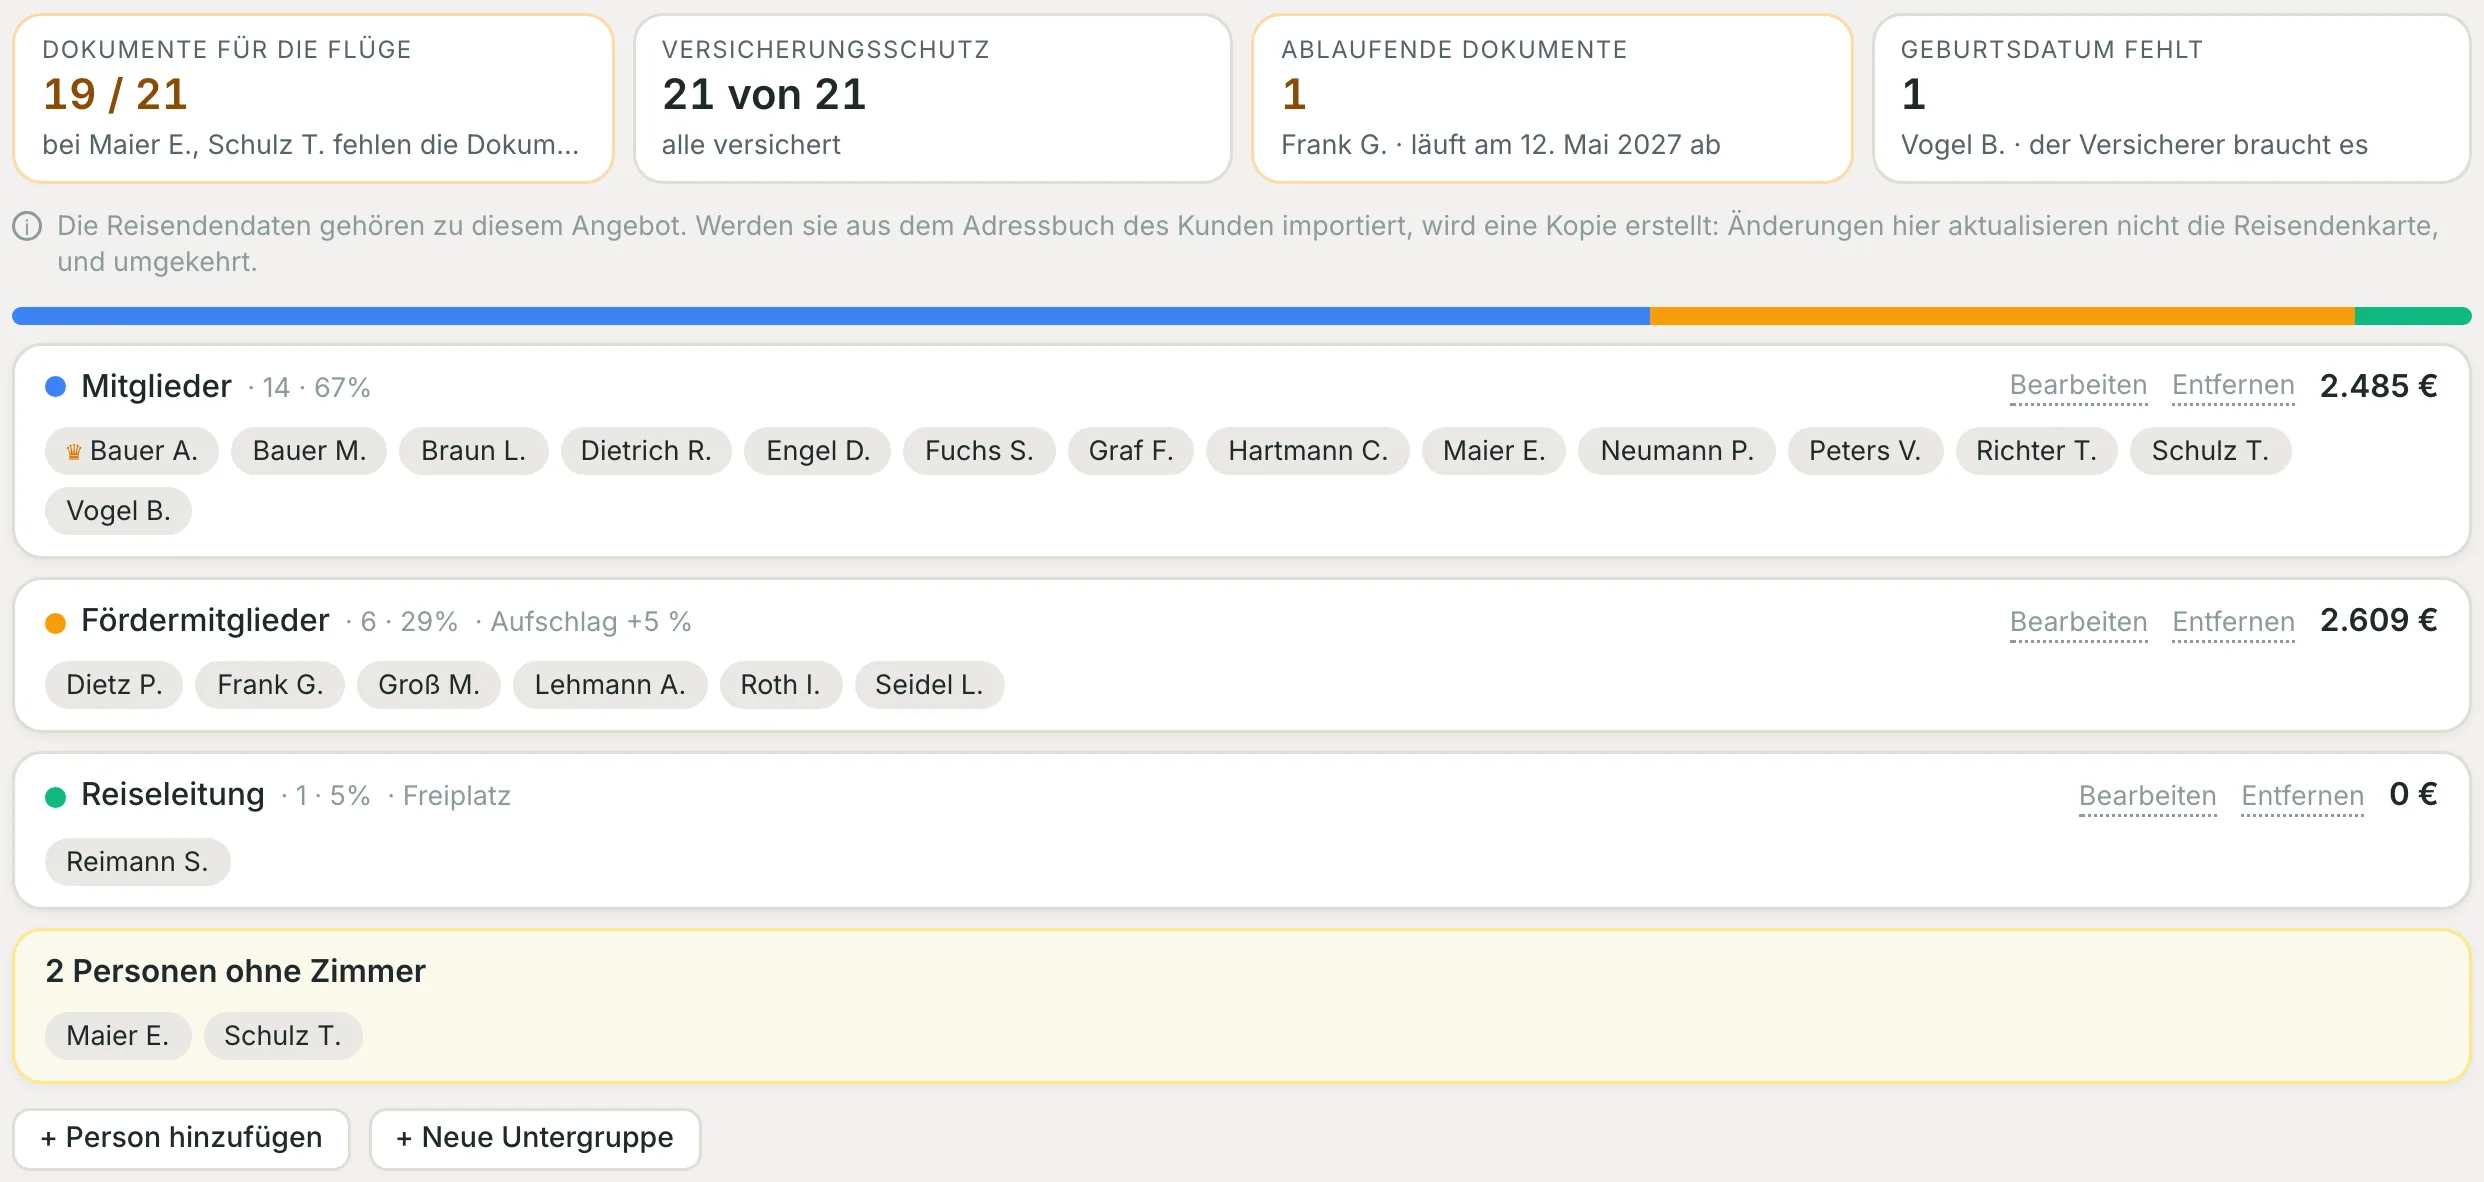Select the Dietz P. traveler chip
This screenshot has height=1182, width=2484.
(x=114, y=685)
